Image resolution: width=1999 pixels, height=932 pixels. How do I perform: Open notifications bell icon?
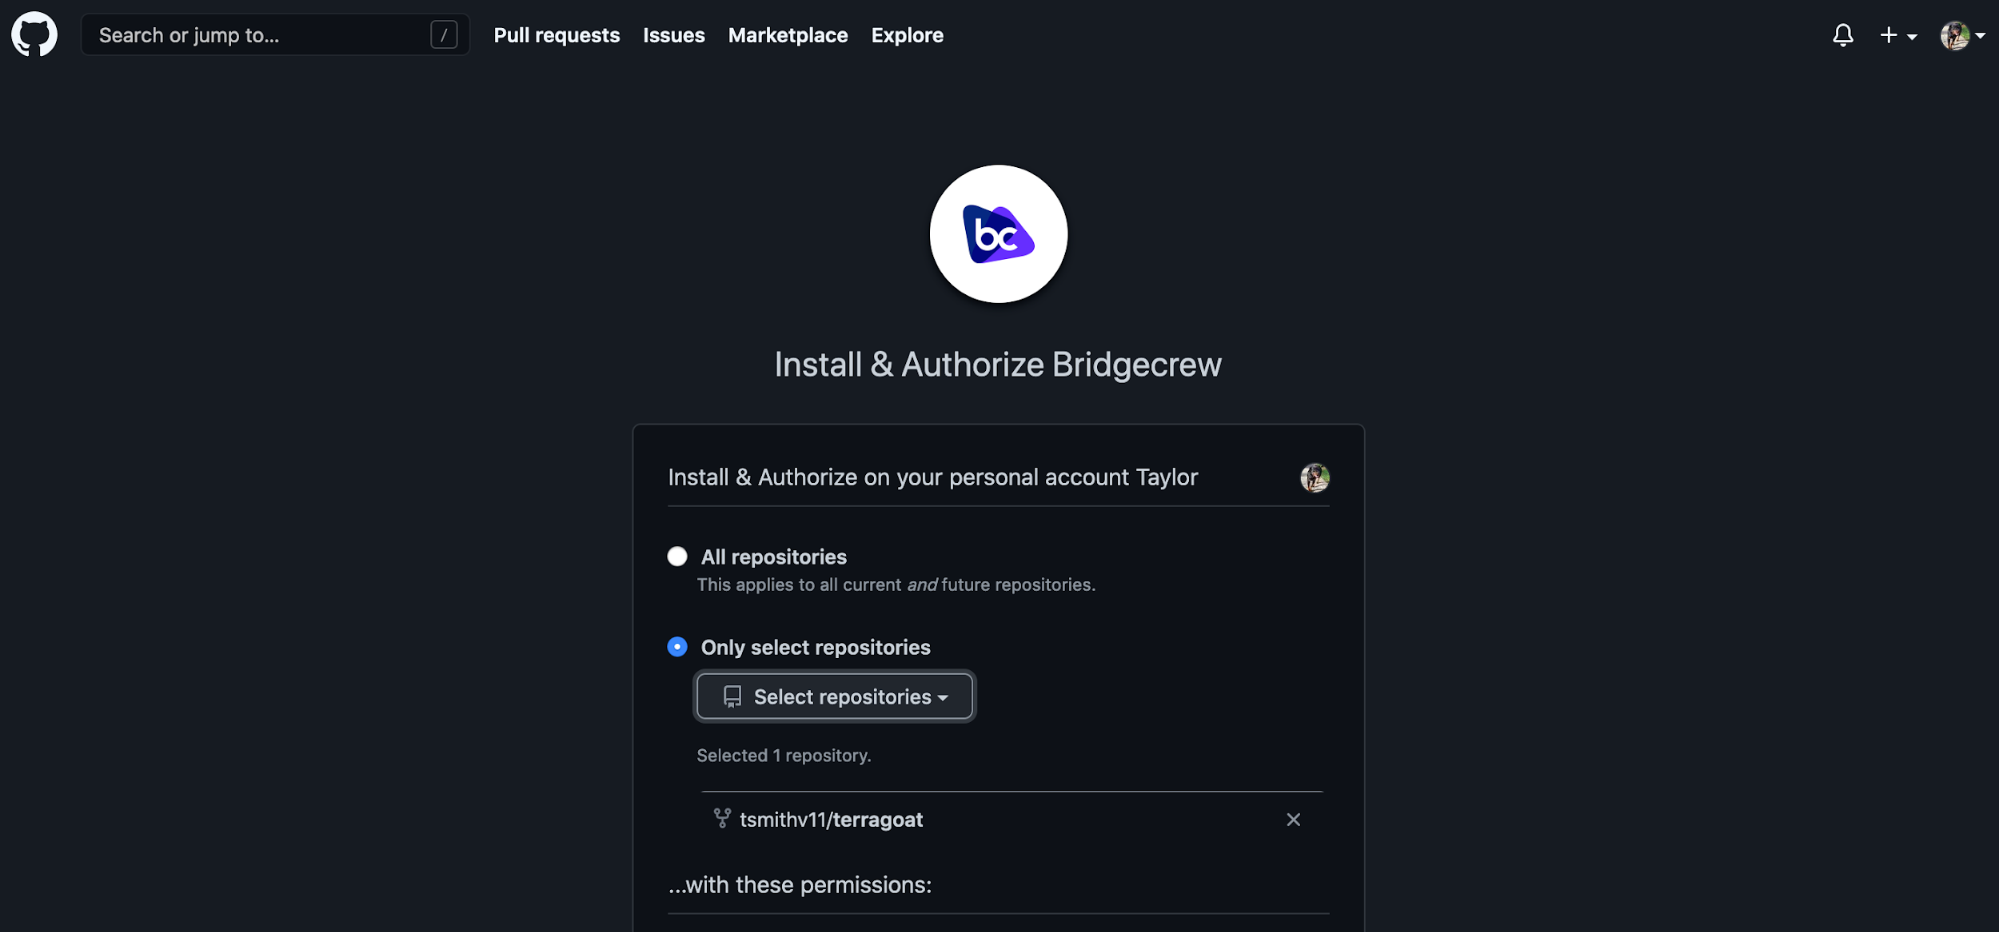point(1843,35)
